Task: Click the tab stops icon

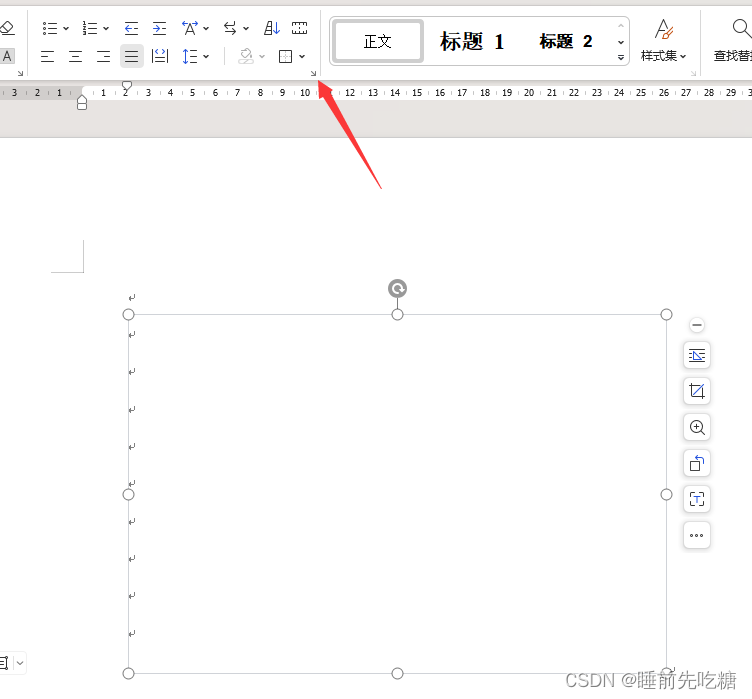Action: click(x=230, y=28)
